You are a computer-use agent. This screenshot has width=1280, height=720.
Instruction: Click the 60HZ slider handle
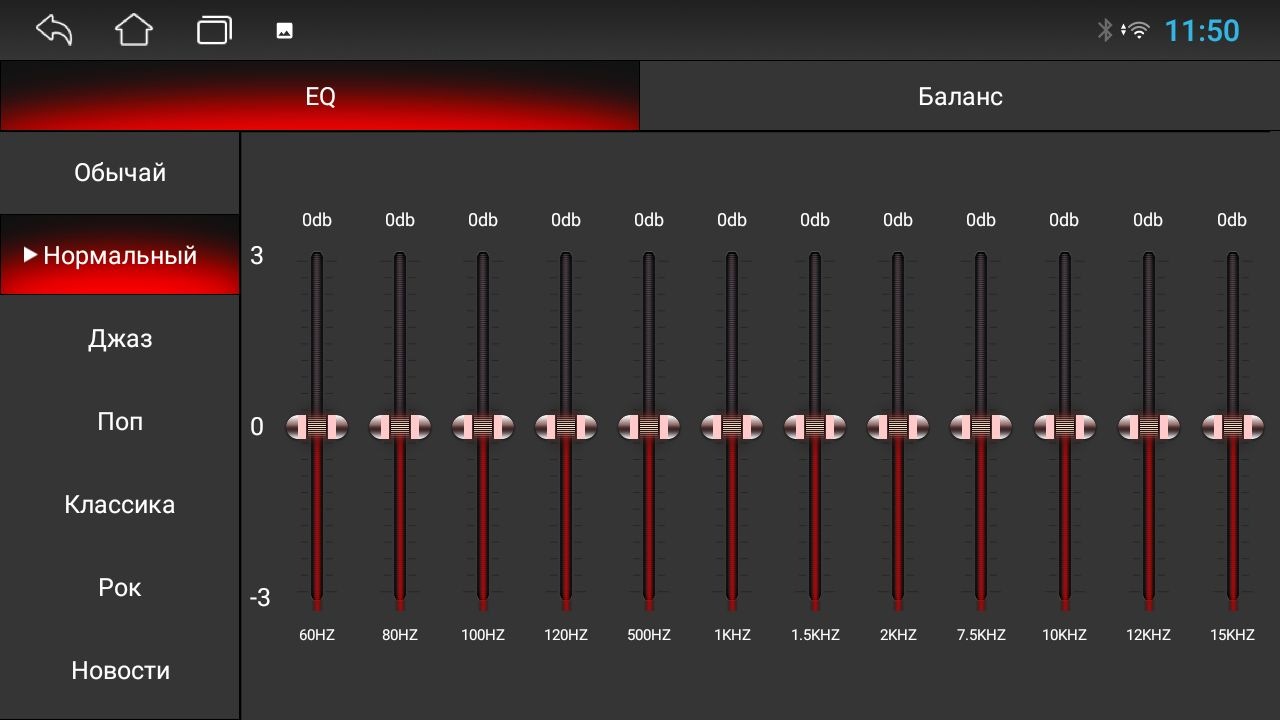[317, 427]
